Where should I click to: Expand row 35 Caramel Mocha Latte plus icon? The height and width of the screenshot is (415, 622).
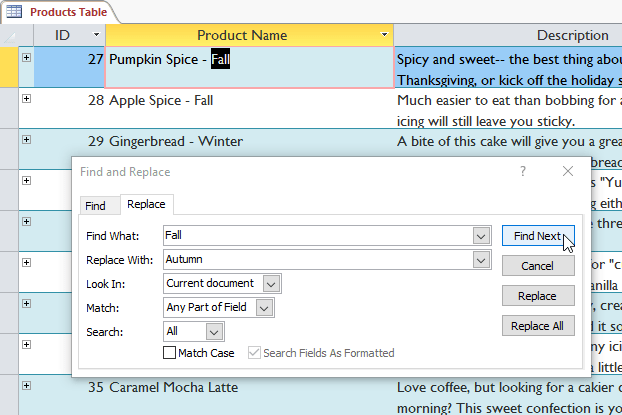26,385
